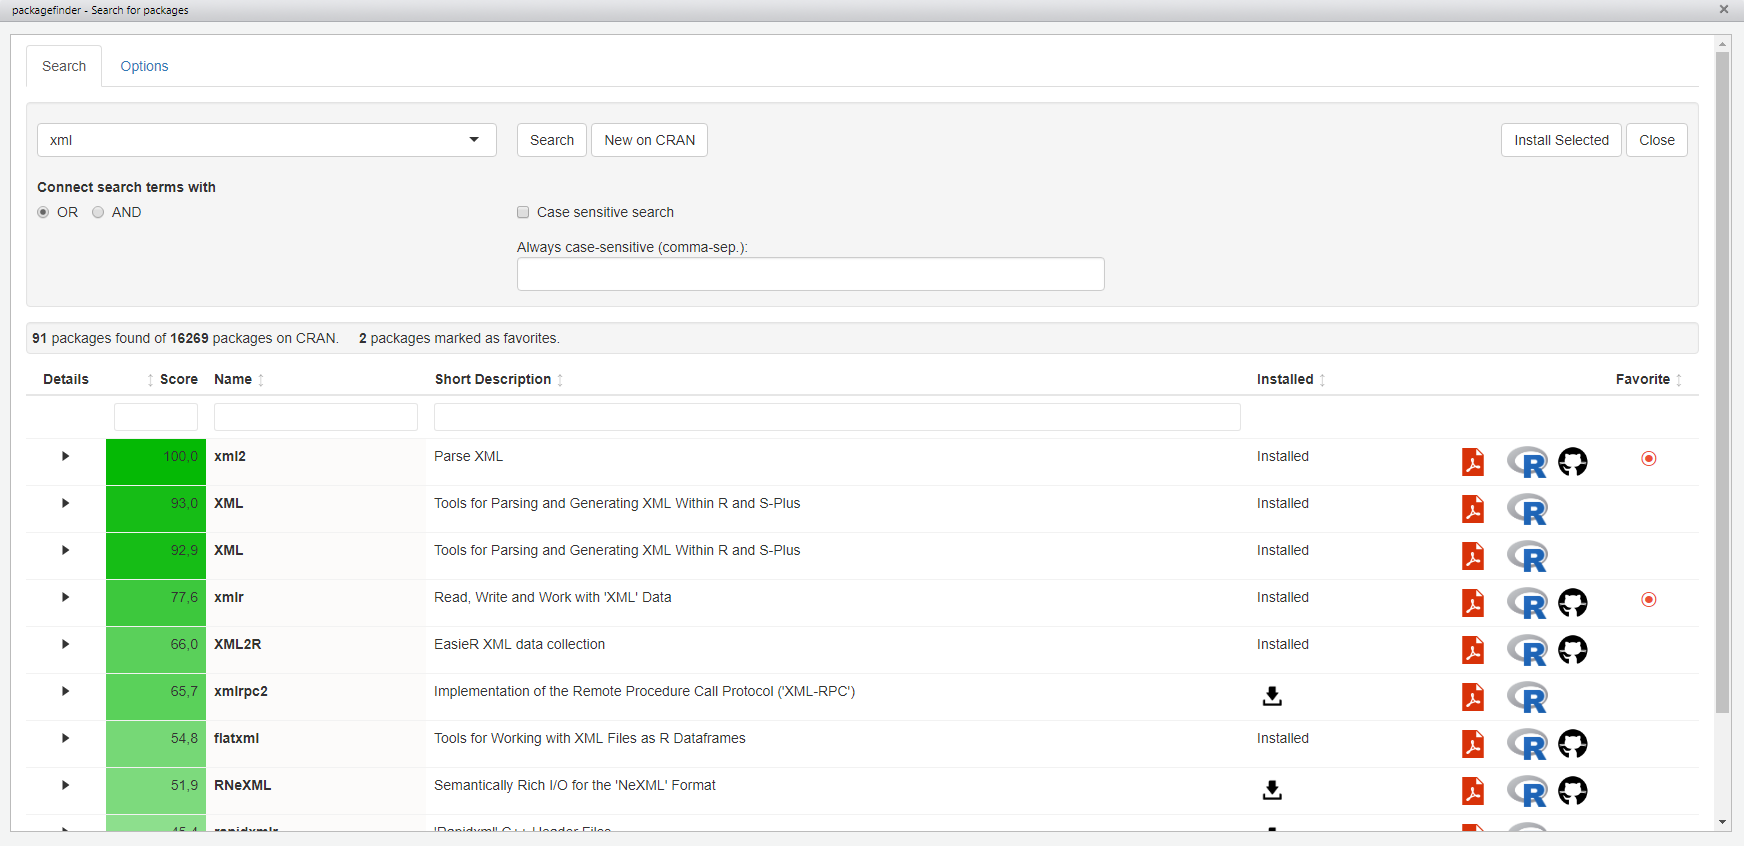This screenshot has height=846, width=1744.
Task: Open GitHub page for flatxml package
Action: tap(1572, 744)
